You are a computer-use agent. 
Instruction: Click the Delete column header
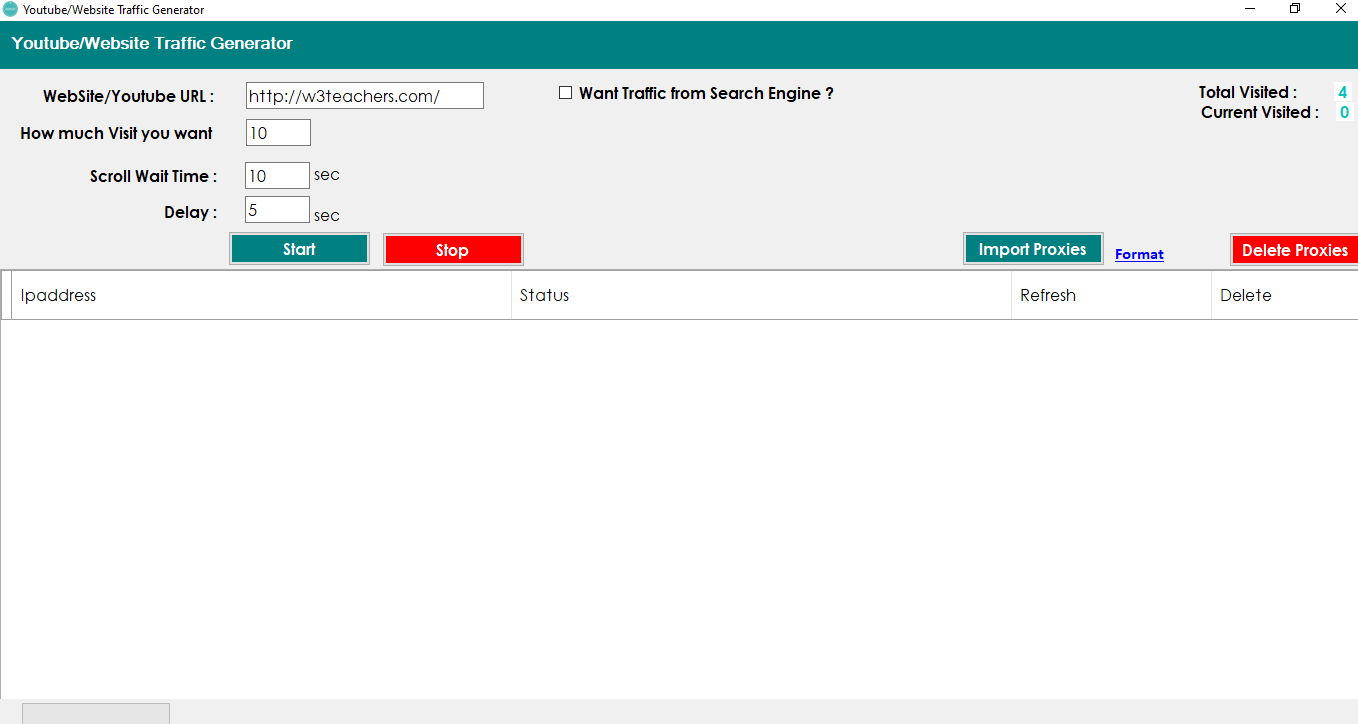point(1245,295)
